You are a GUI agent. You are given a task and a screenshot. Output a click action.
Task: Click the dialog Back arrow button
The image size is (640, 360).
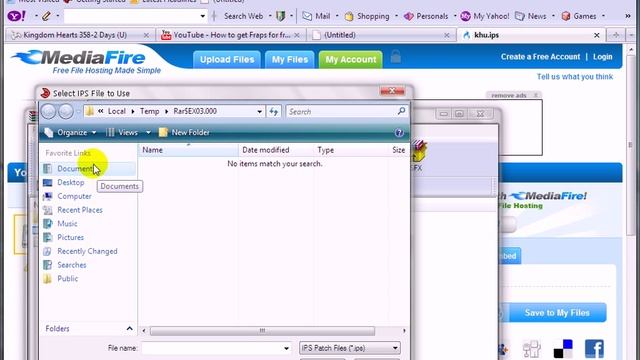pos(49,111)
